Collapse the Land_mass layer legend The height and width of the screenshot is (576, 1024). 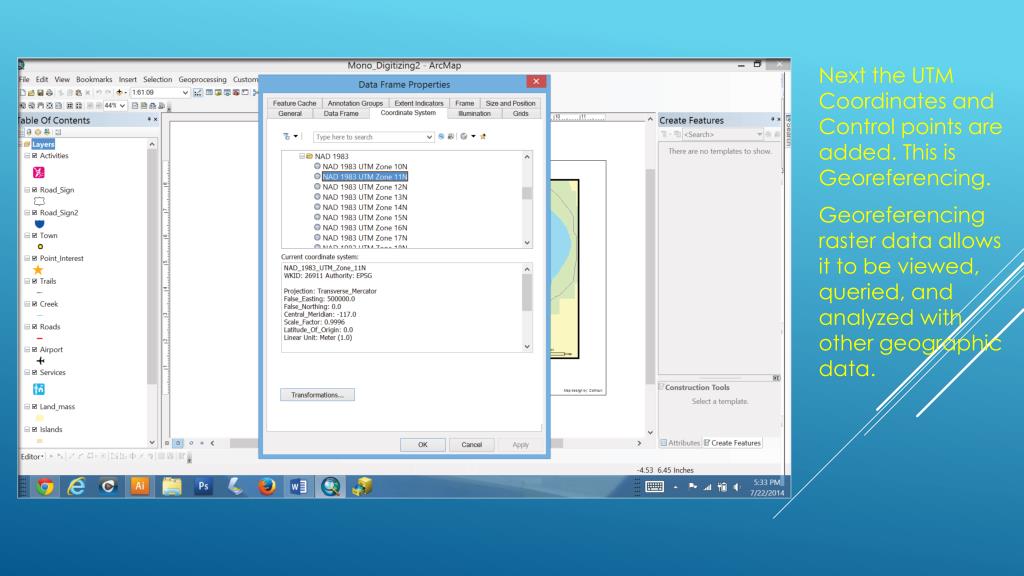(x=27, y=407)
